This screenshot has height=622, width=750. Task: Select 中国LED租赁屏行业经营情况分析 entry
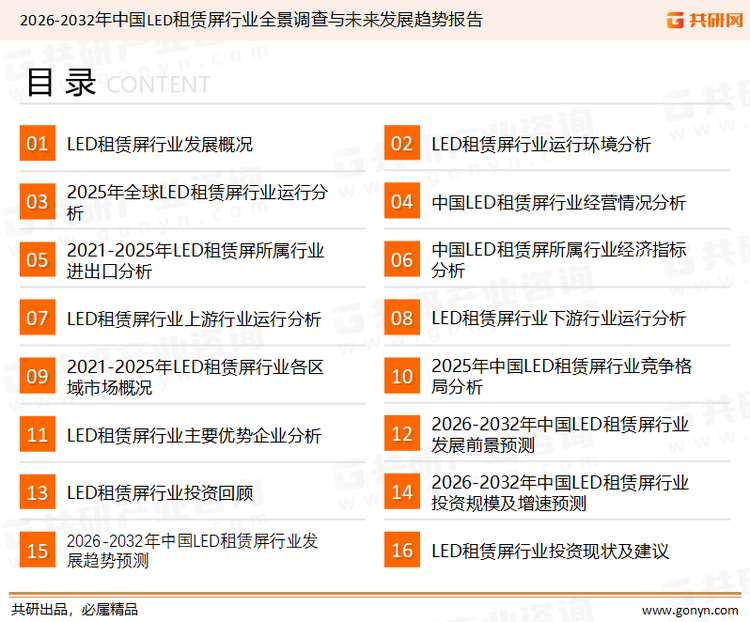point(558,202)
